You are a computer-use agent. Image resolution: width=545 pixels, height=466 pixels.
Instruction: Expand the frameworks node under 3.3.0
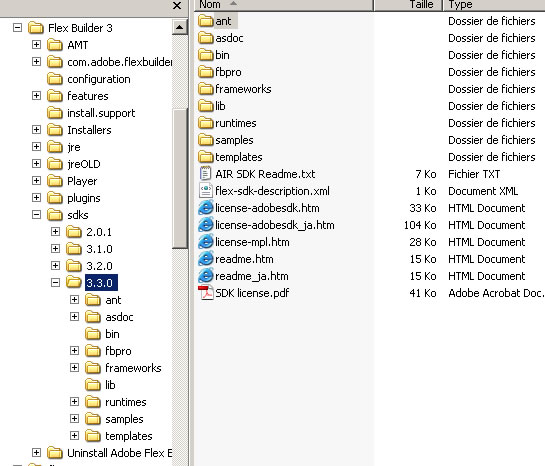point(74,367)
